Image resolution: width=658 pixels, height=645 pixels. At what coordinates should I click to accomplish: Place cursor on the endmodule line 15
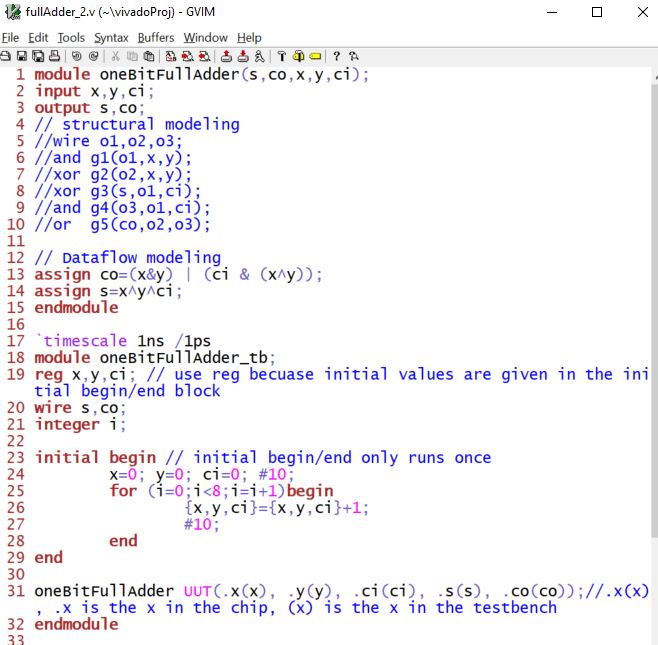pyautogui.click(x=76, y=308)
